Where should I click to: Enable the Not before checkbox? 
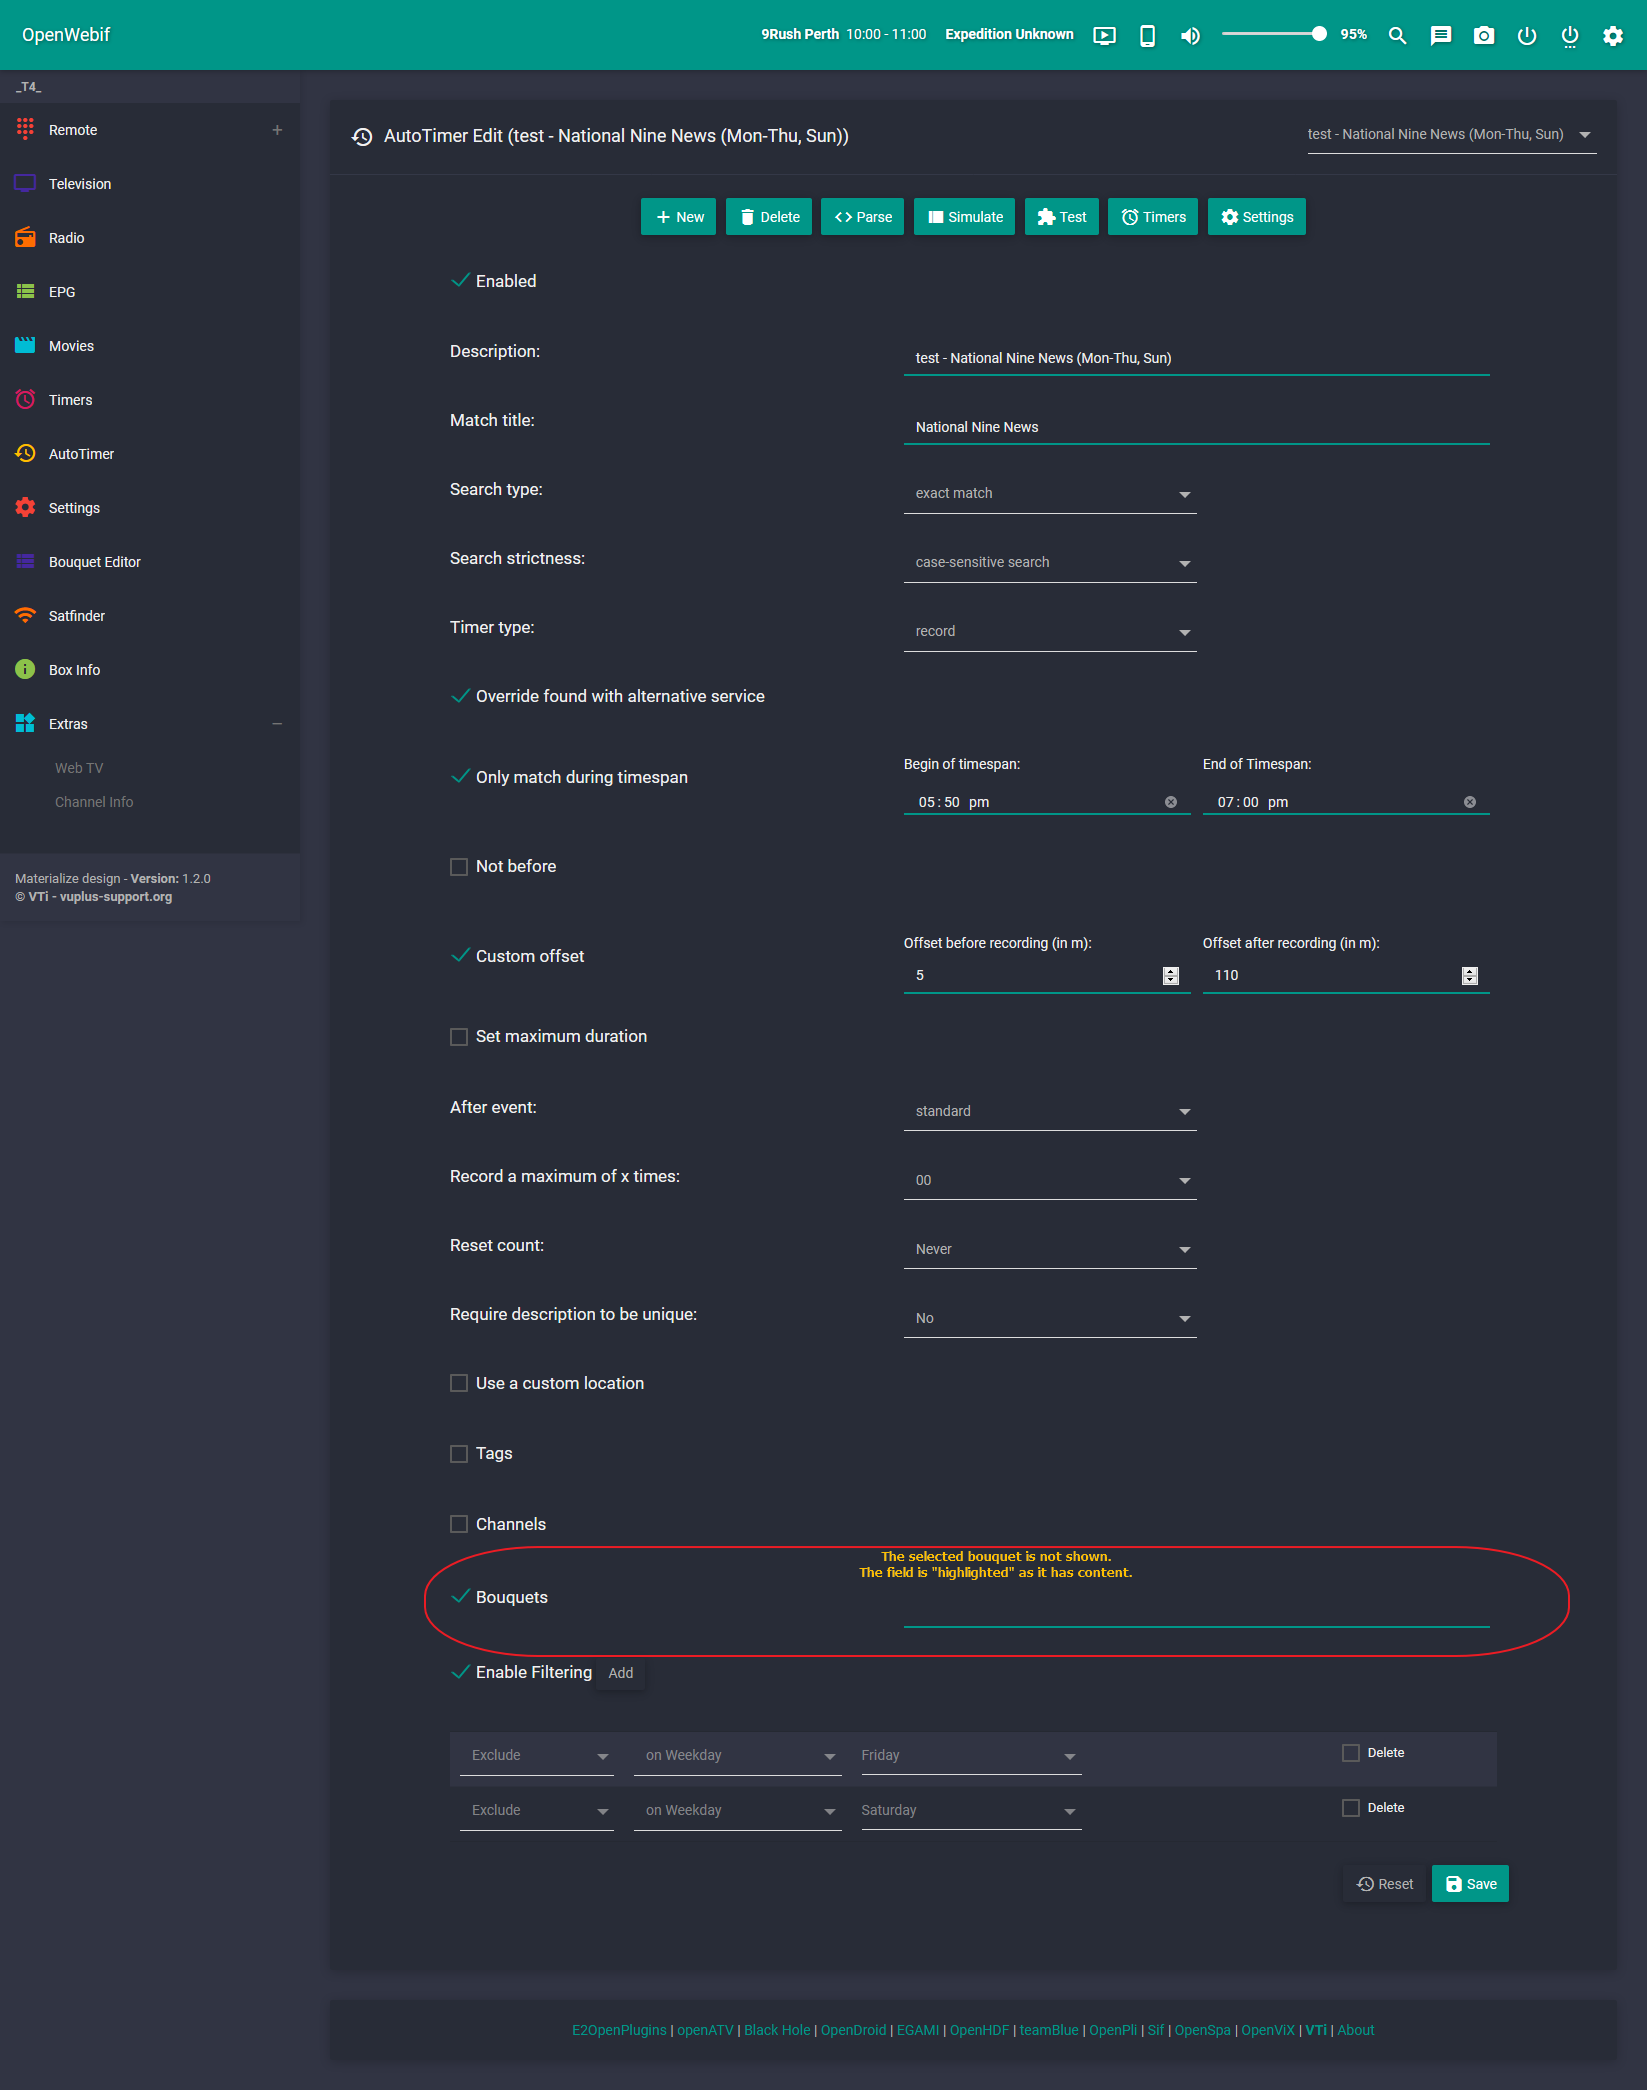(459, 866)
